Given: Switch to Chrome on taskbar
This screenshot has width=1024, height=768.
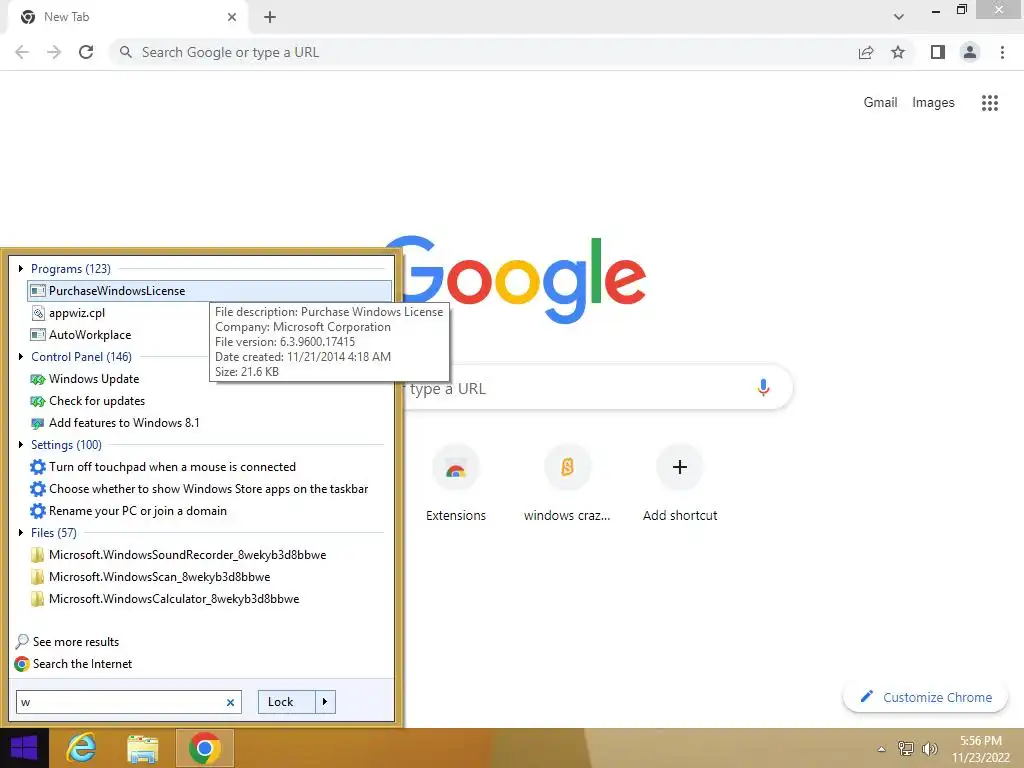Looking at the screenshot, I should (204, 748).
